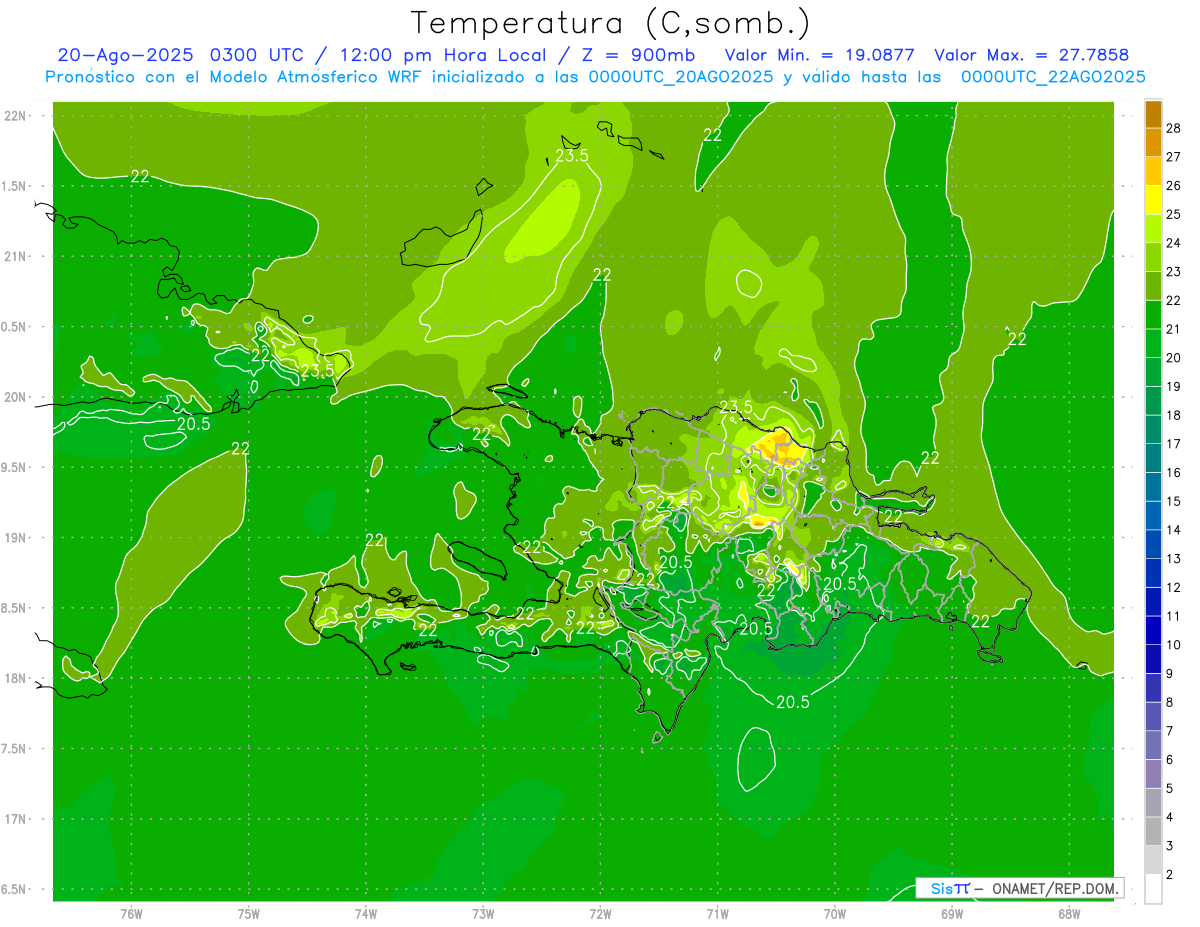Select the 'Z = 900mb' level label

click(x=638, y=56)
